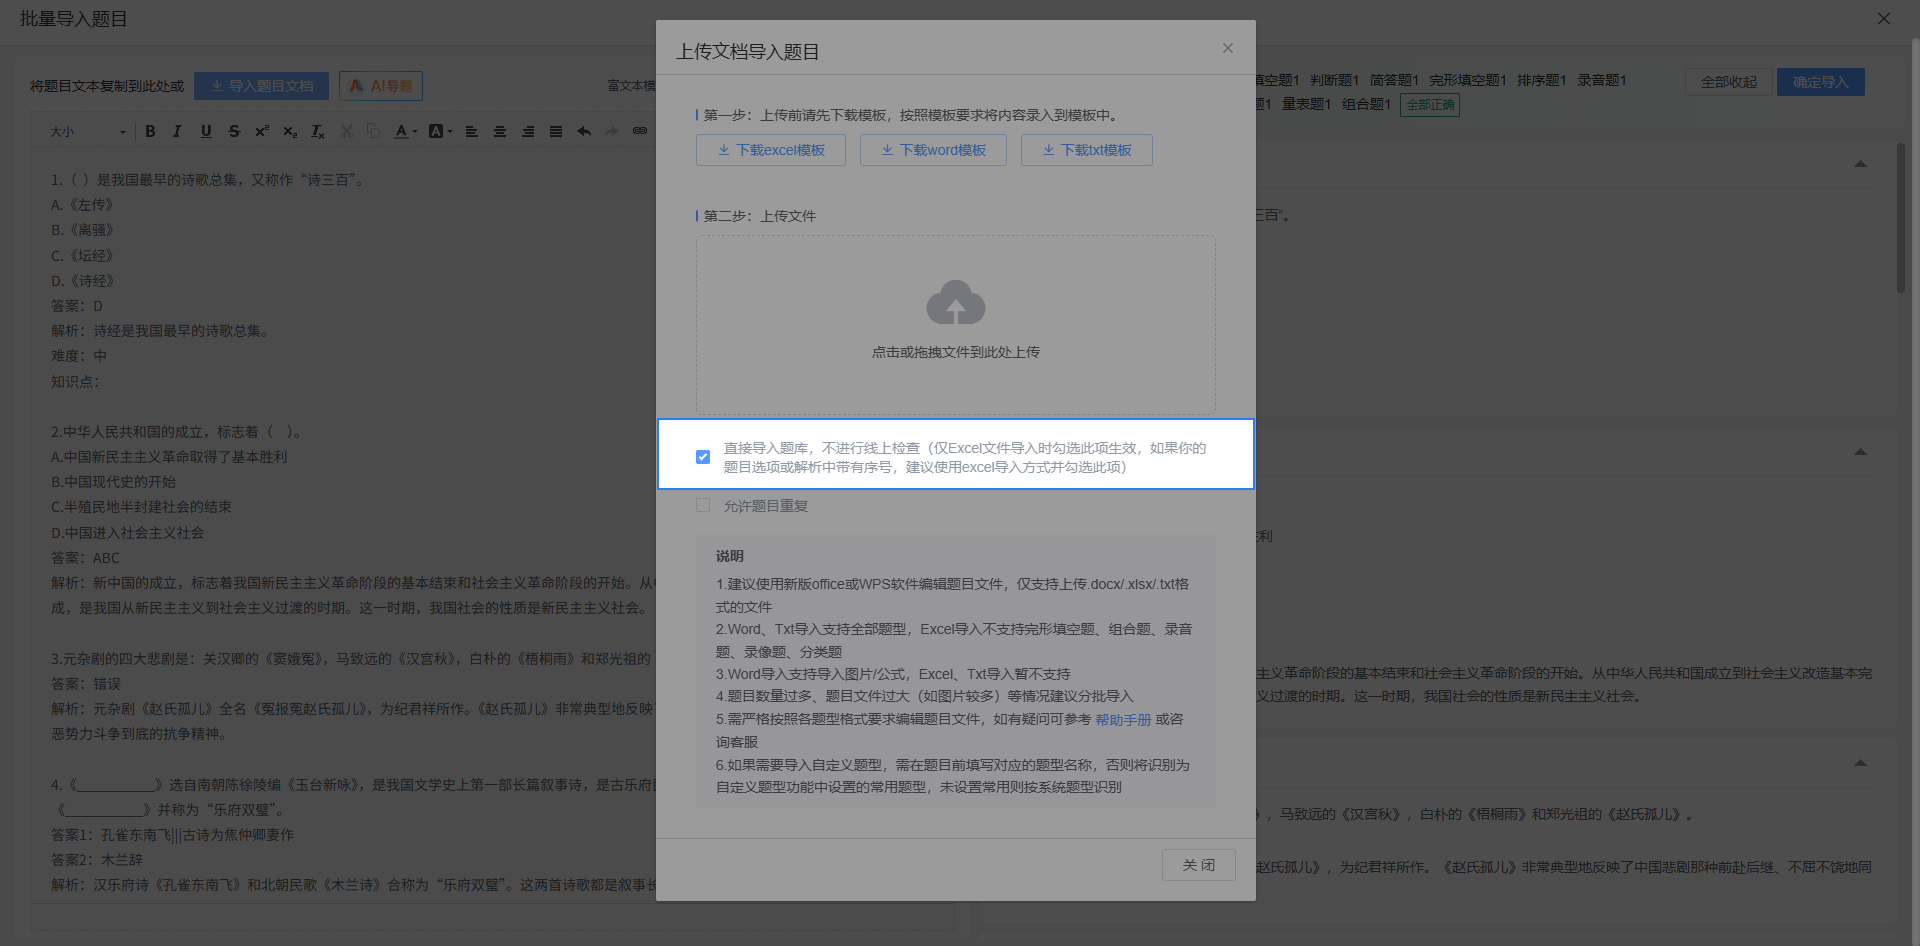
Task: Toggle strikethrough text formatting
Action: 234,131
